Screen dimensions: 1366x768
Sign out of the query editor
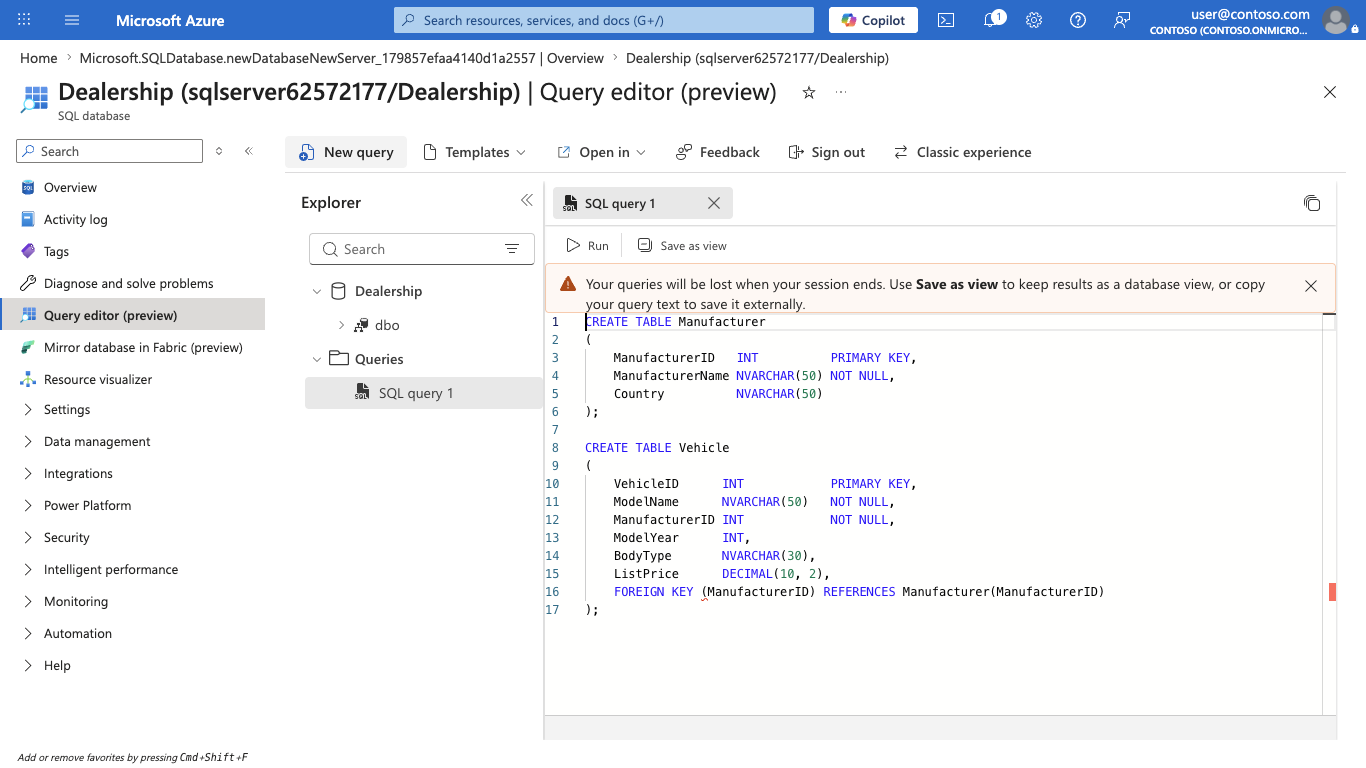[x=826, y=152]
